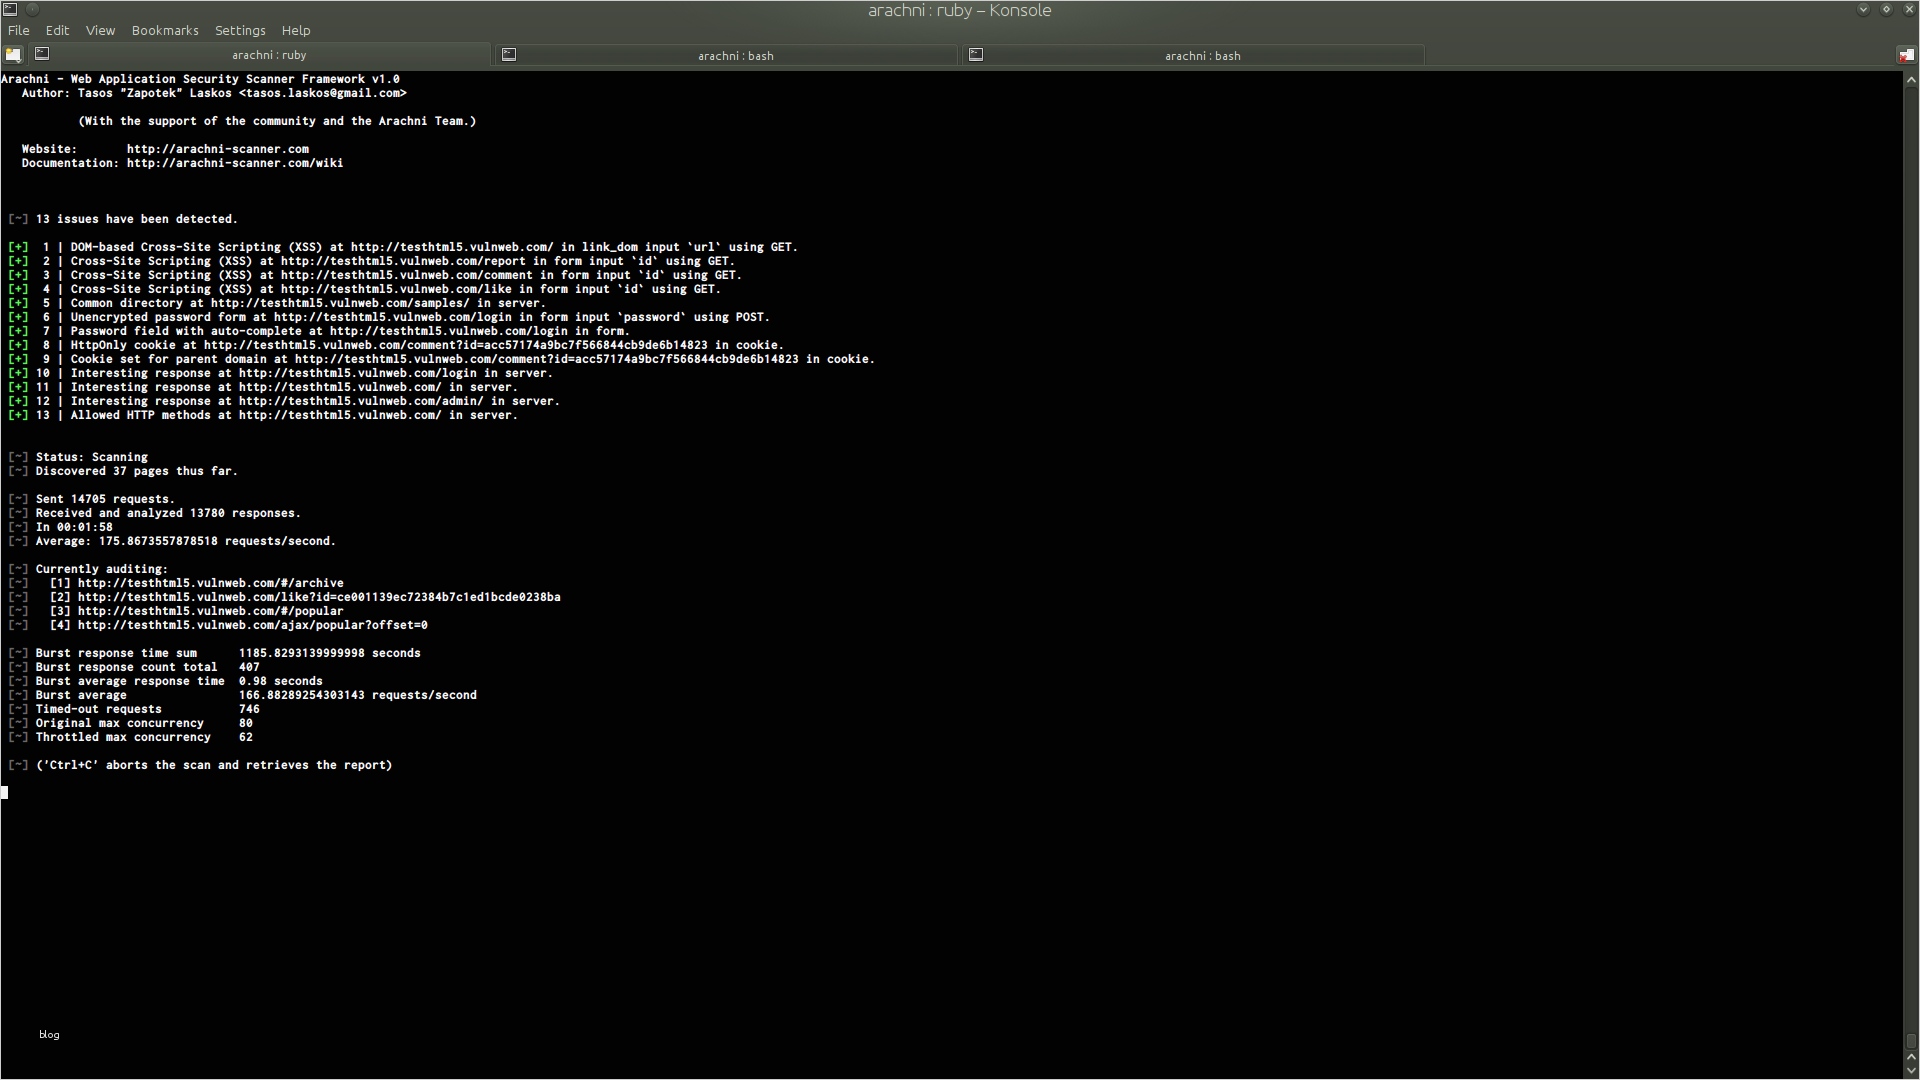Image resolution: width=1920 pixels, height=1080 pixels.
Task: Click the New Tab icon button
Action: [x=13, y=55]
